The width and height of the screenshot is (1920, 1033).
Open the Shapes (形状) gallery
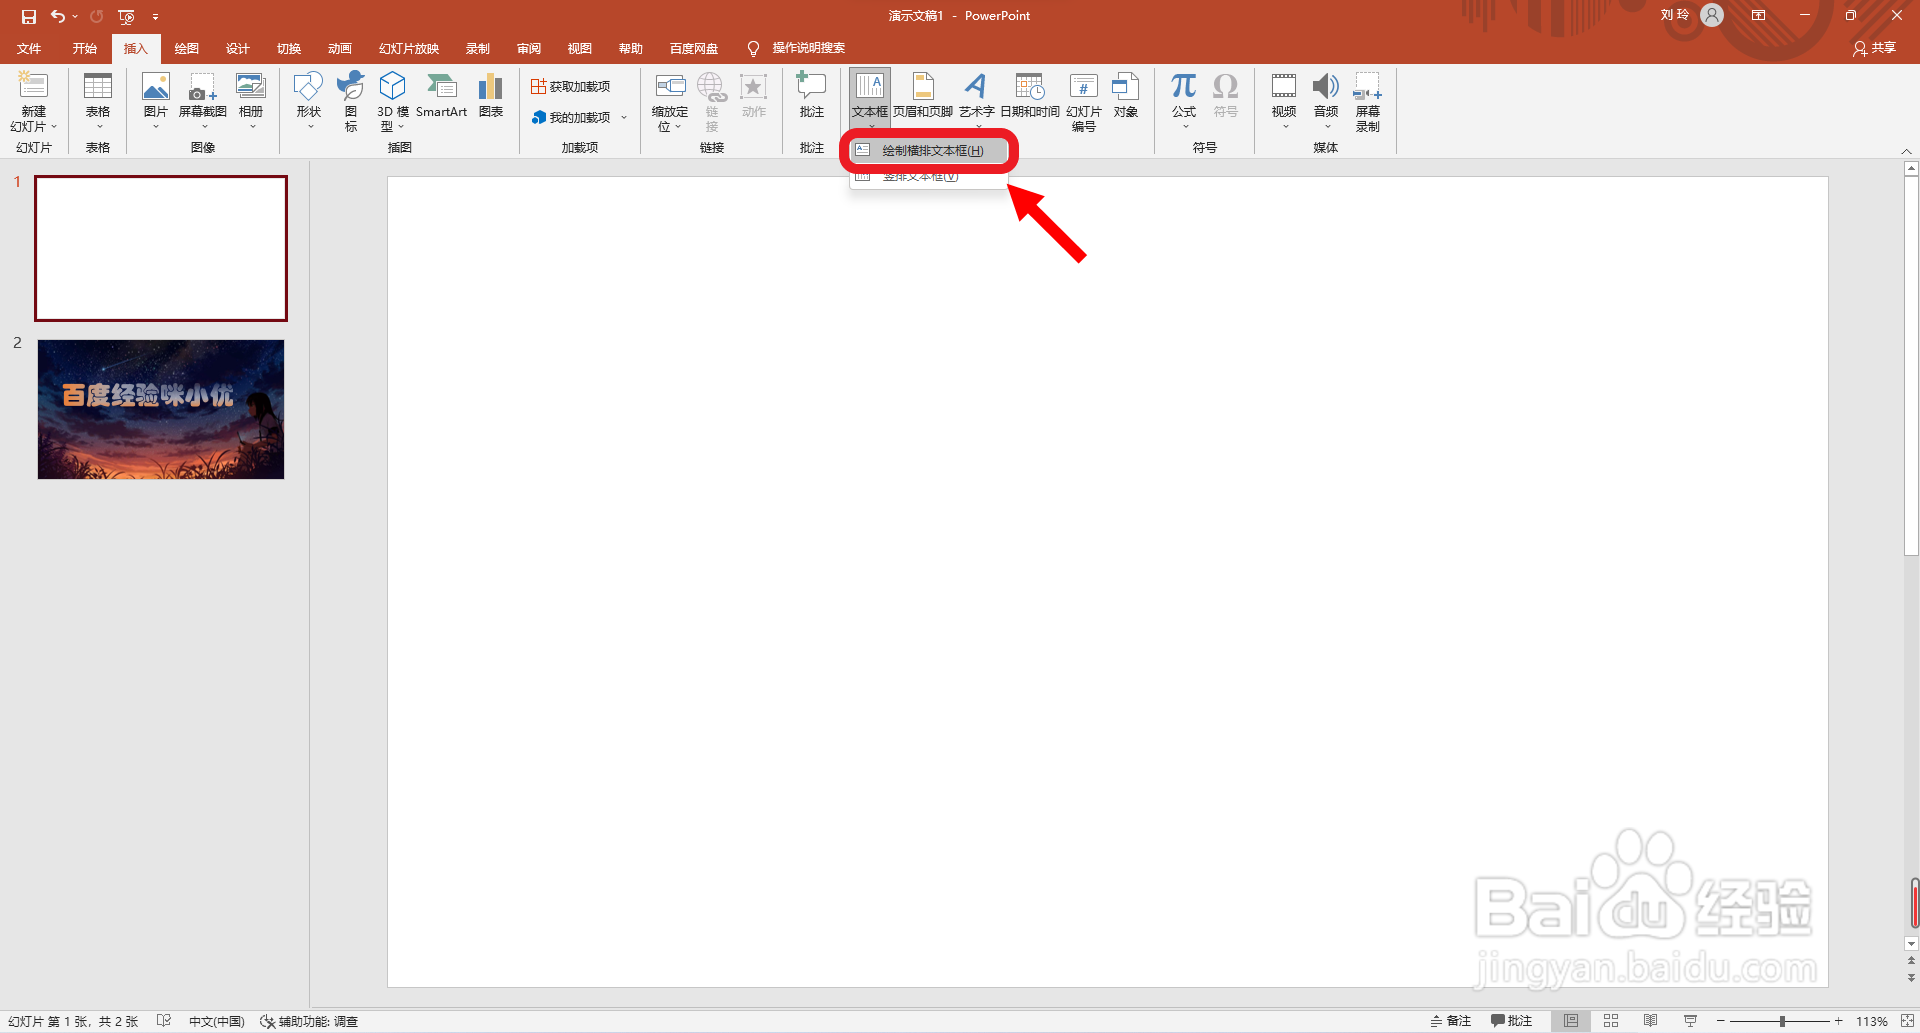click(309, 101)
